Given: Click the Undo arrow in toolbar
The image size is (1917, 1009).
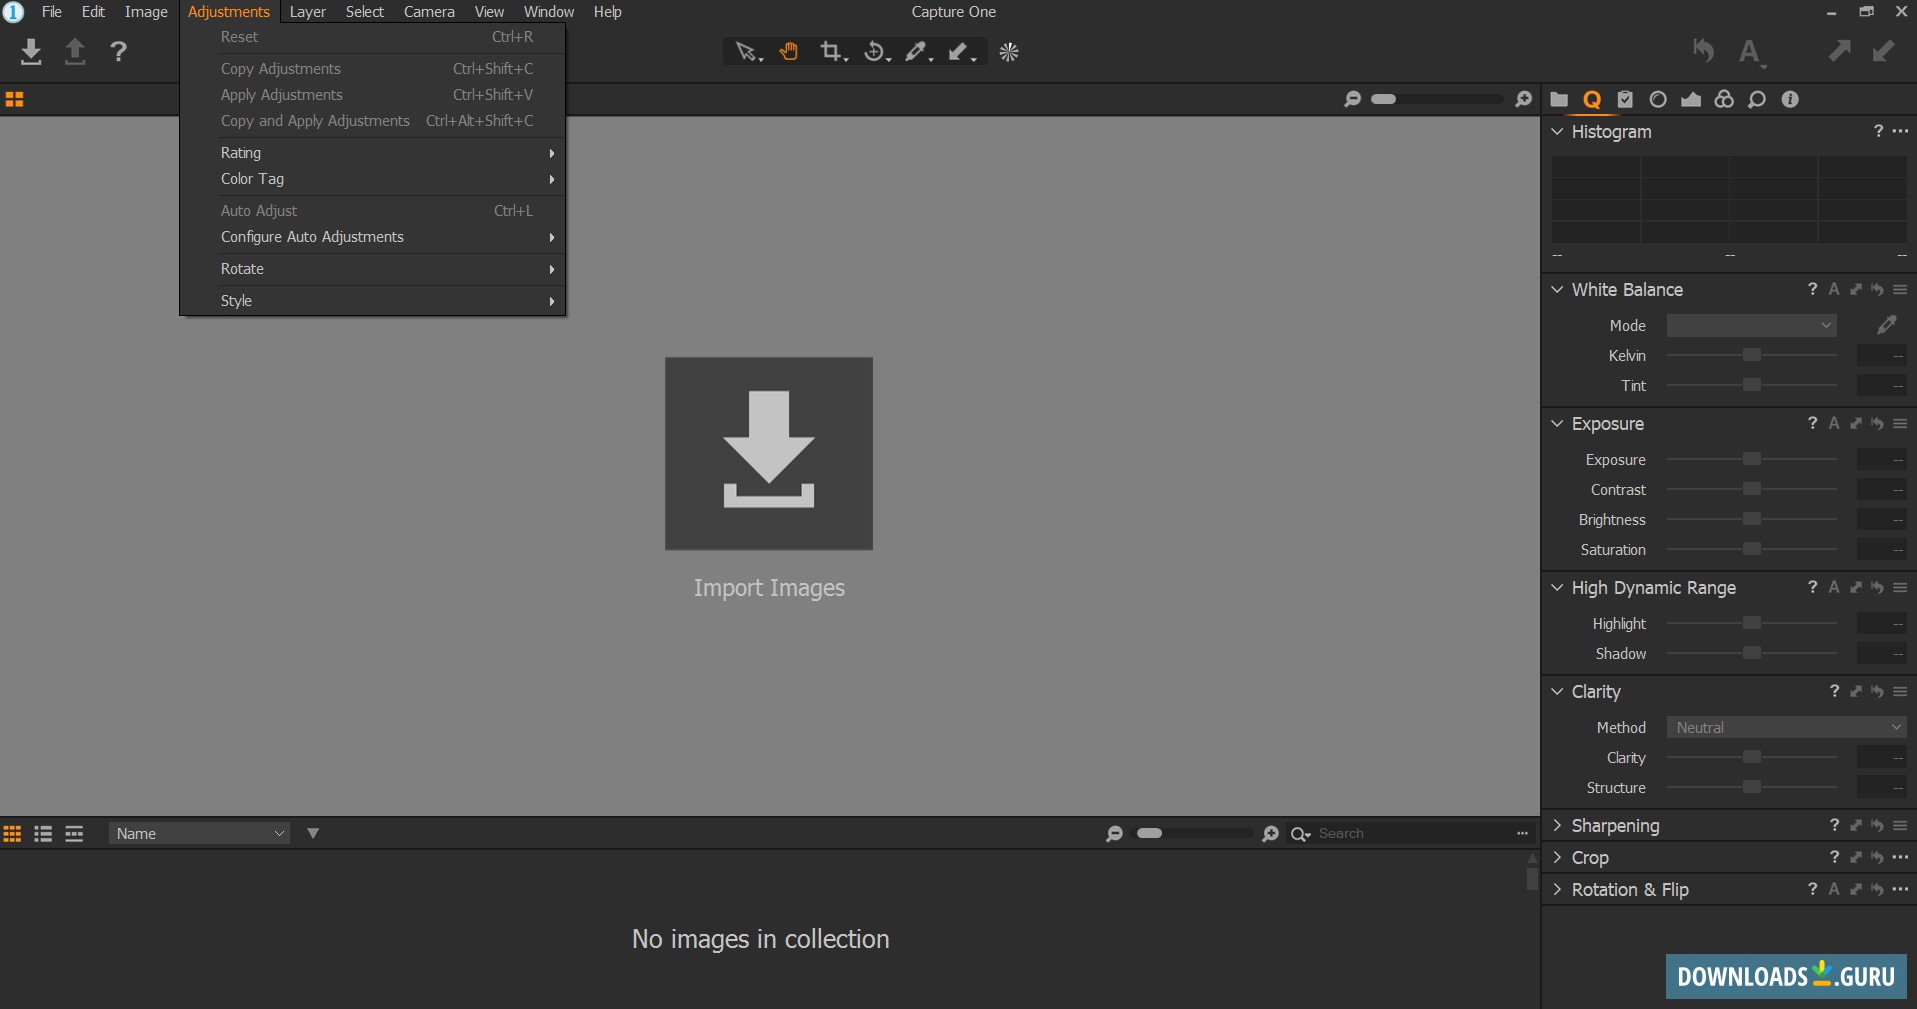Looking at the screenshot, I should point(1703,51).
